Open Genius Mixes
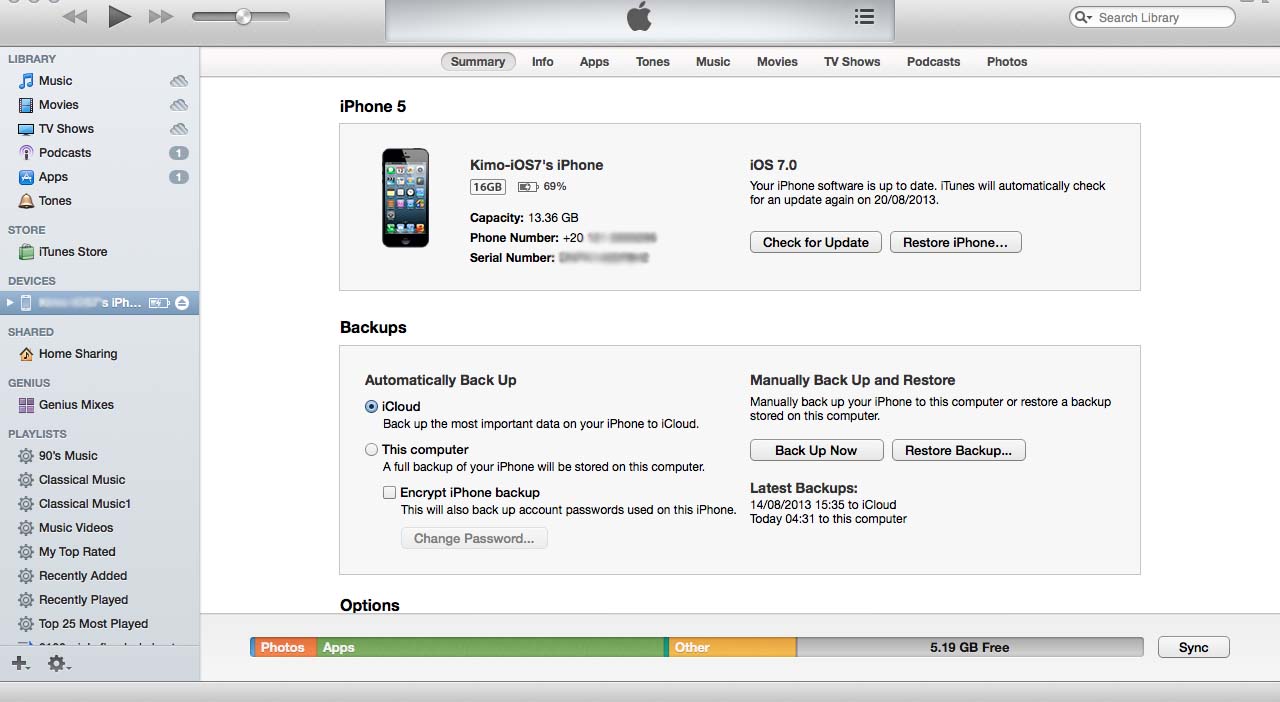Image resolution: width=1280 pixels, height=702 pixels. 76,405
